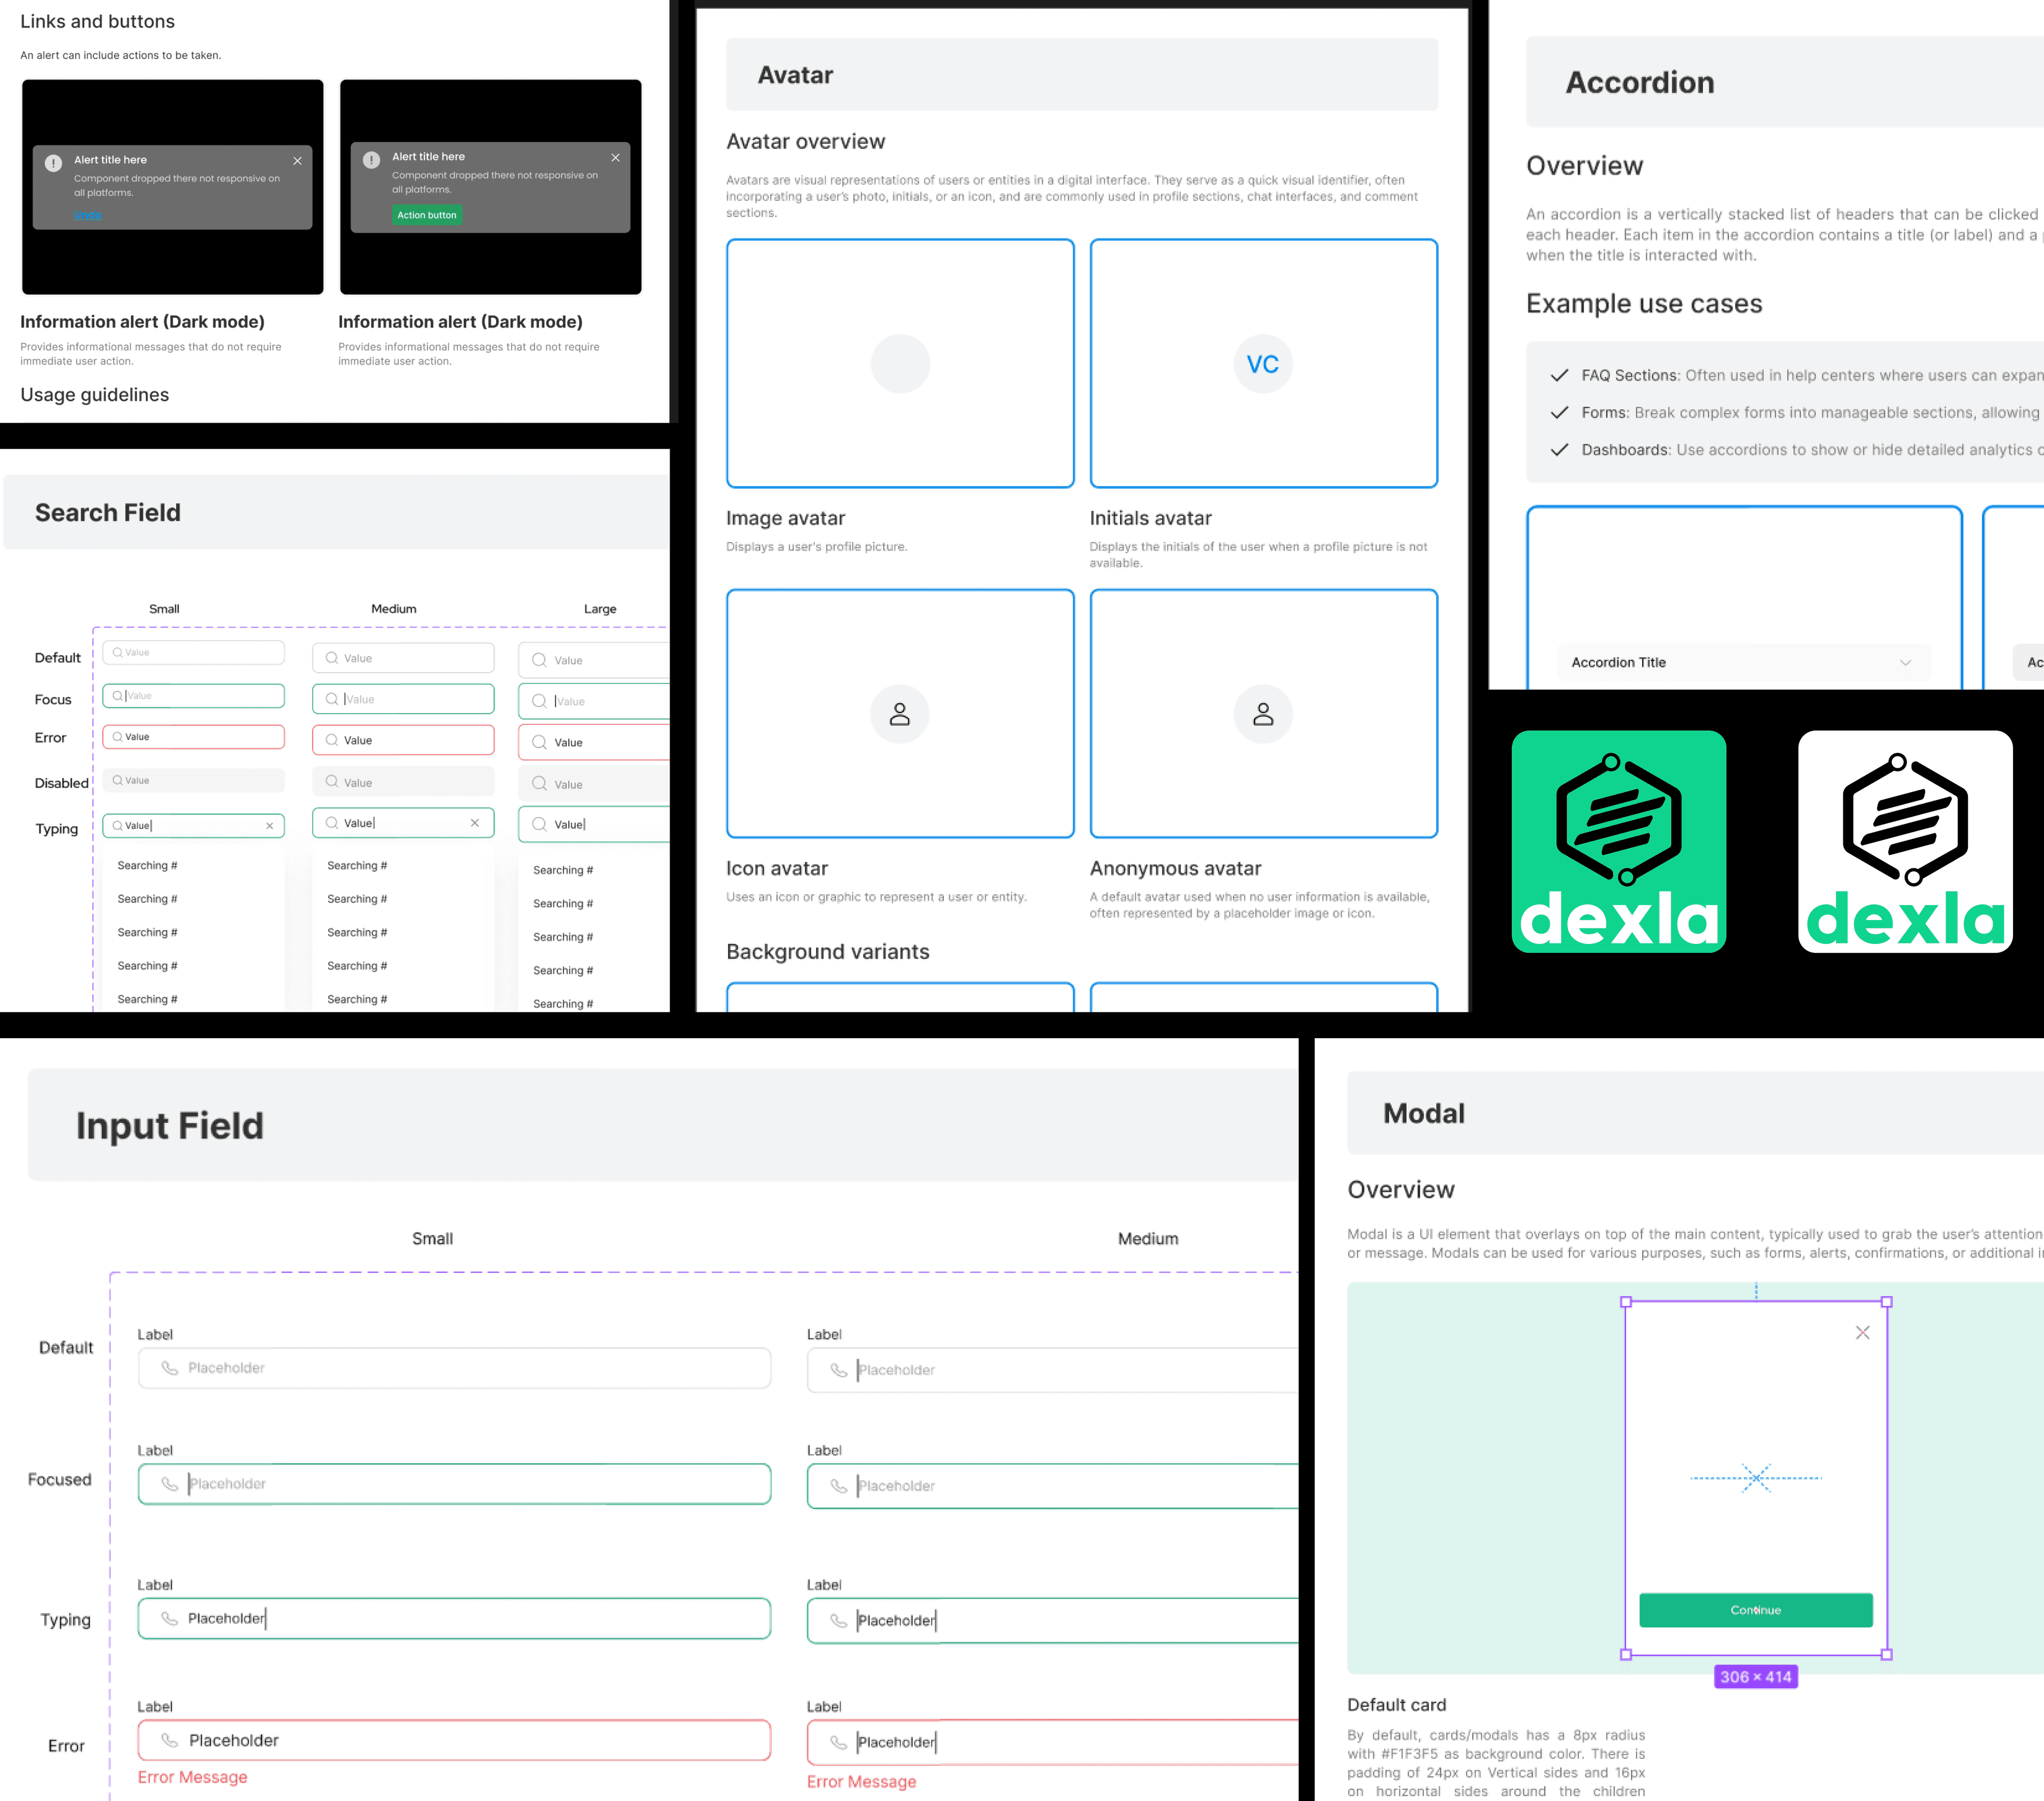
Task: Click inside the Medium Typing Placeholder input
Action: click(x=1052, y=1620)
